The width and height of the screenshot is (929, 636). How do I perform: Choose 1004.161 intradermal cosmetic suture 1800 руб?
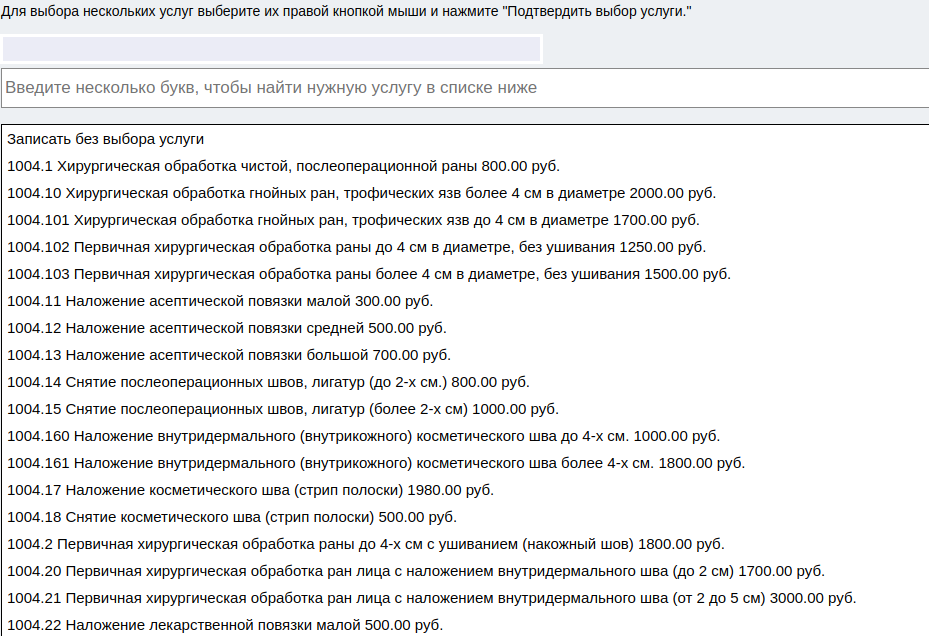pyautogui.click(x=375, y=463)
